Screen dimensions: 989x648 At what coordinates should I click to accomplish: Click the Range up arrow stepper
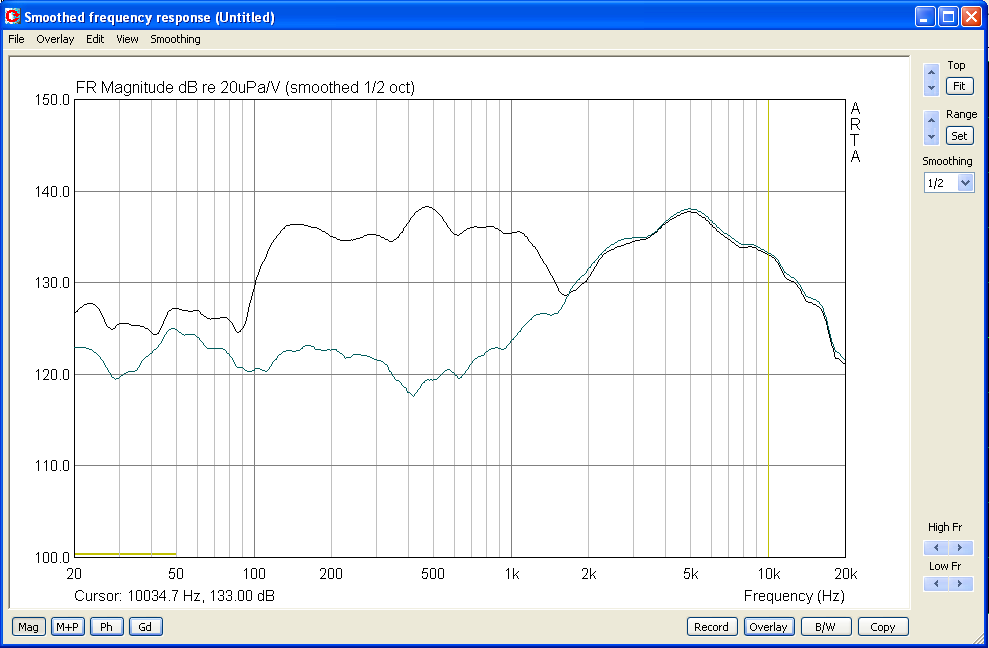click(x=931, y=119)
